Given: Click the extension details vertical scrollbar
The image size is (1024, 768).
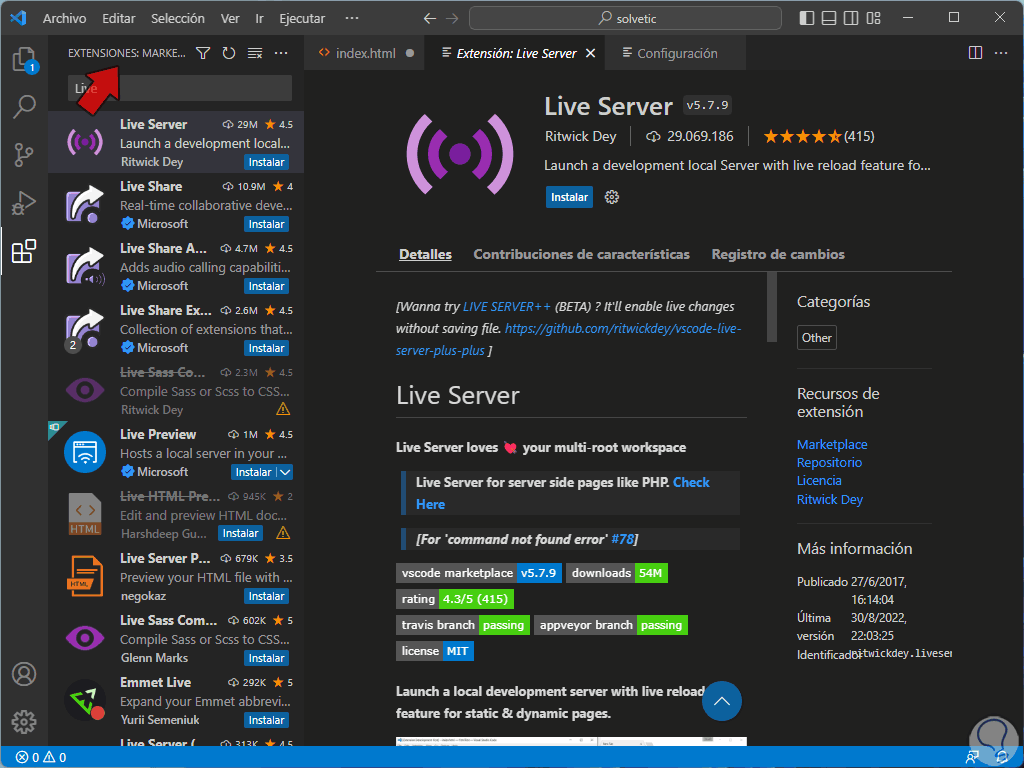Looking at the screenshot, I should [x=772, y=307].
